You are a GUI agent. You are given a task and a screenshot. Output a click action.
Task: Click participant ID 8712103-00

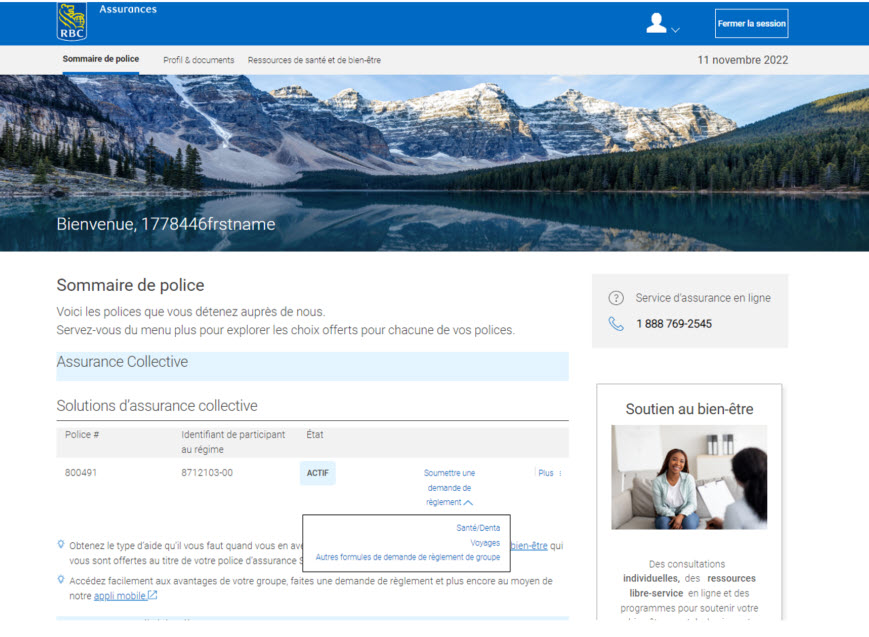click(x=207, y=473)
